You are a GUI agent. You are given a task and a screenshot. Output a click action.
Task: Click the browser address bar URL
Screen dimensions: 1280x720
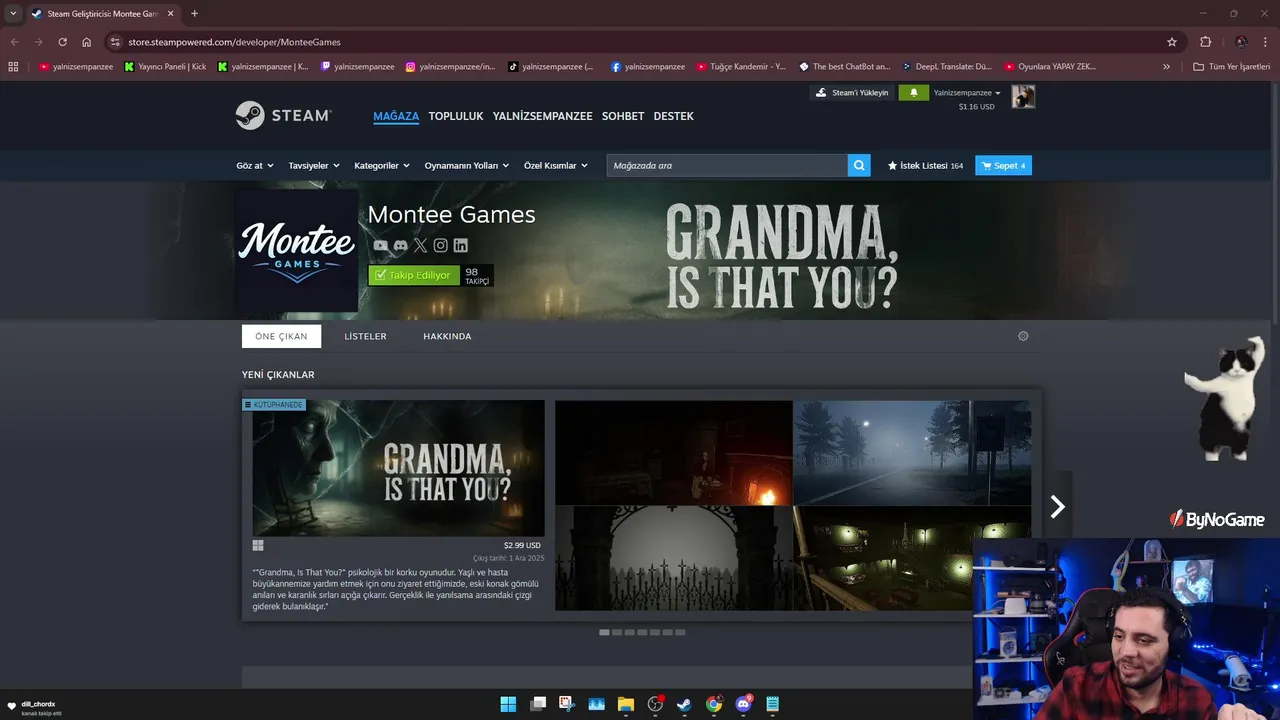(x=234, y=42)
